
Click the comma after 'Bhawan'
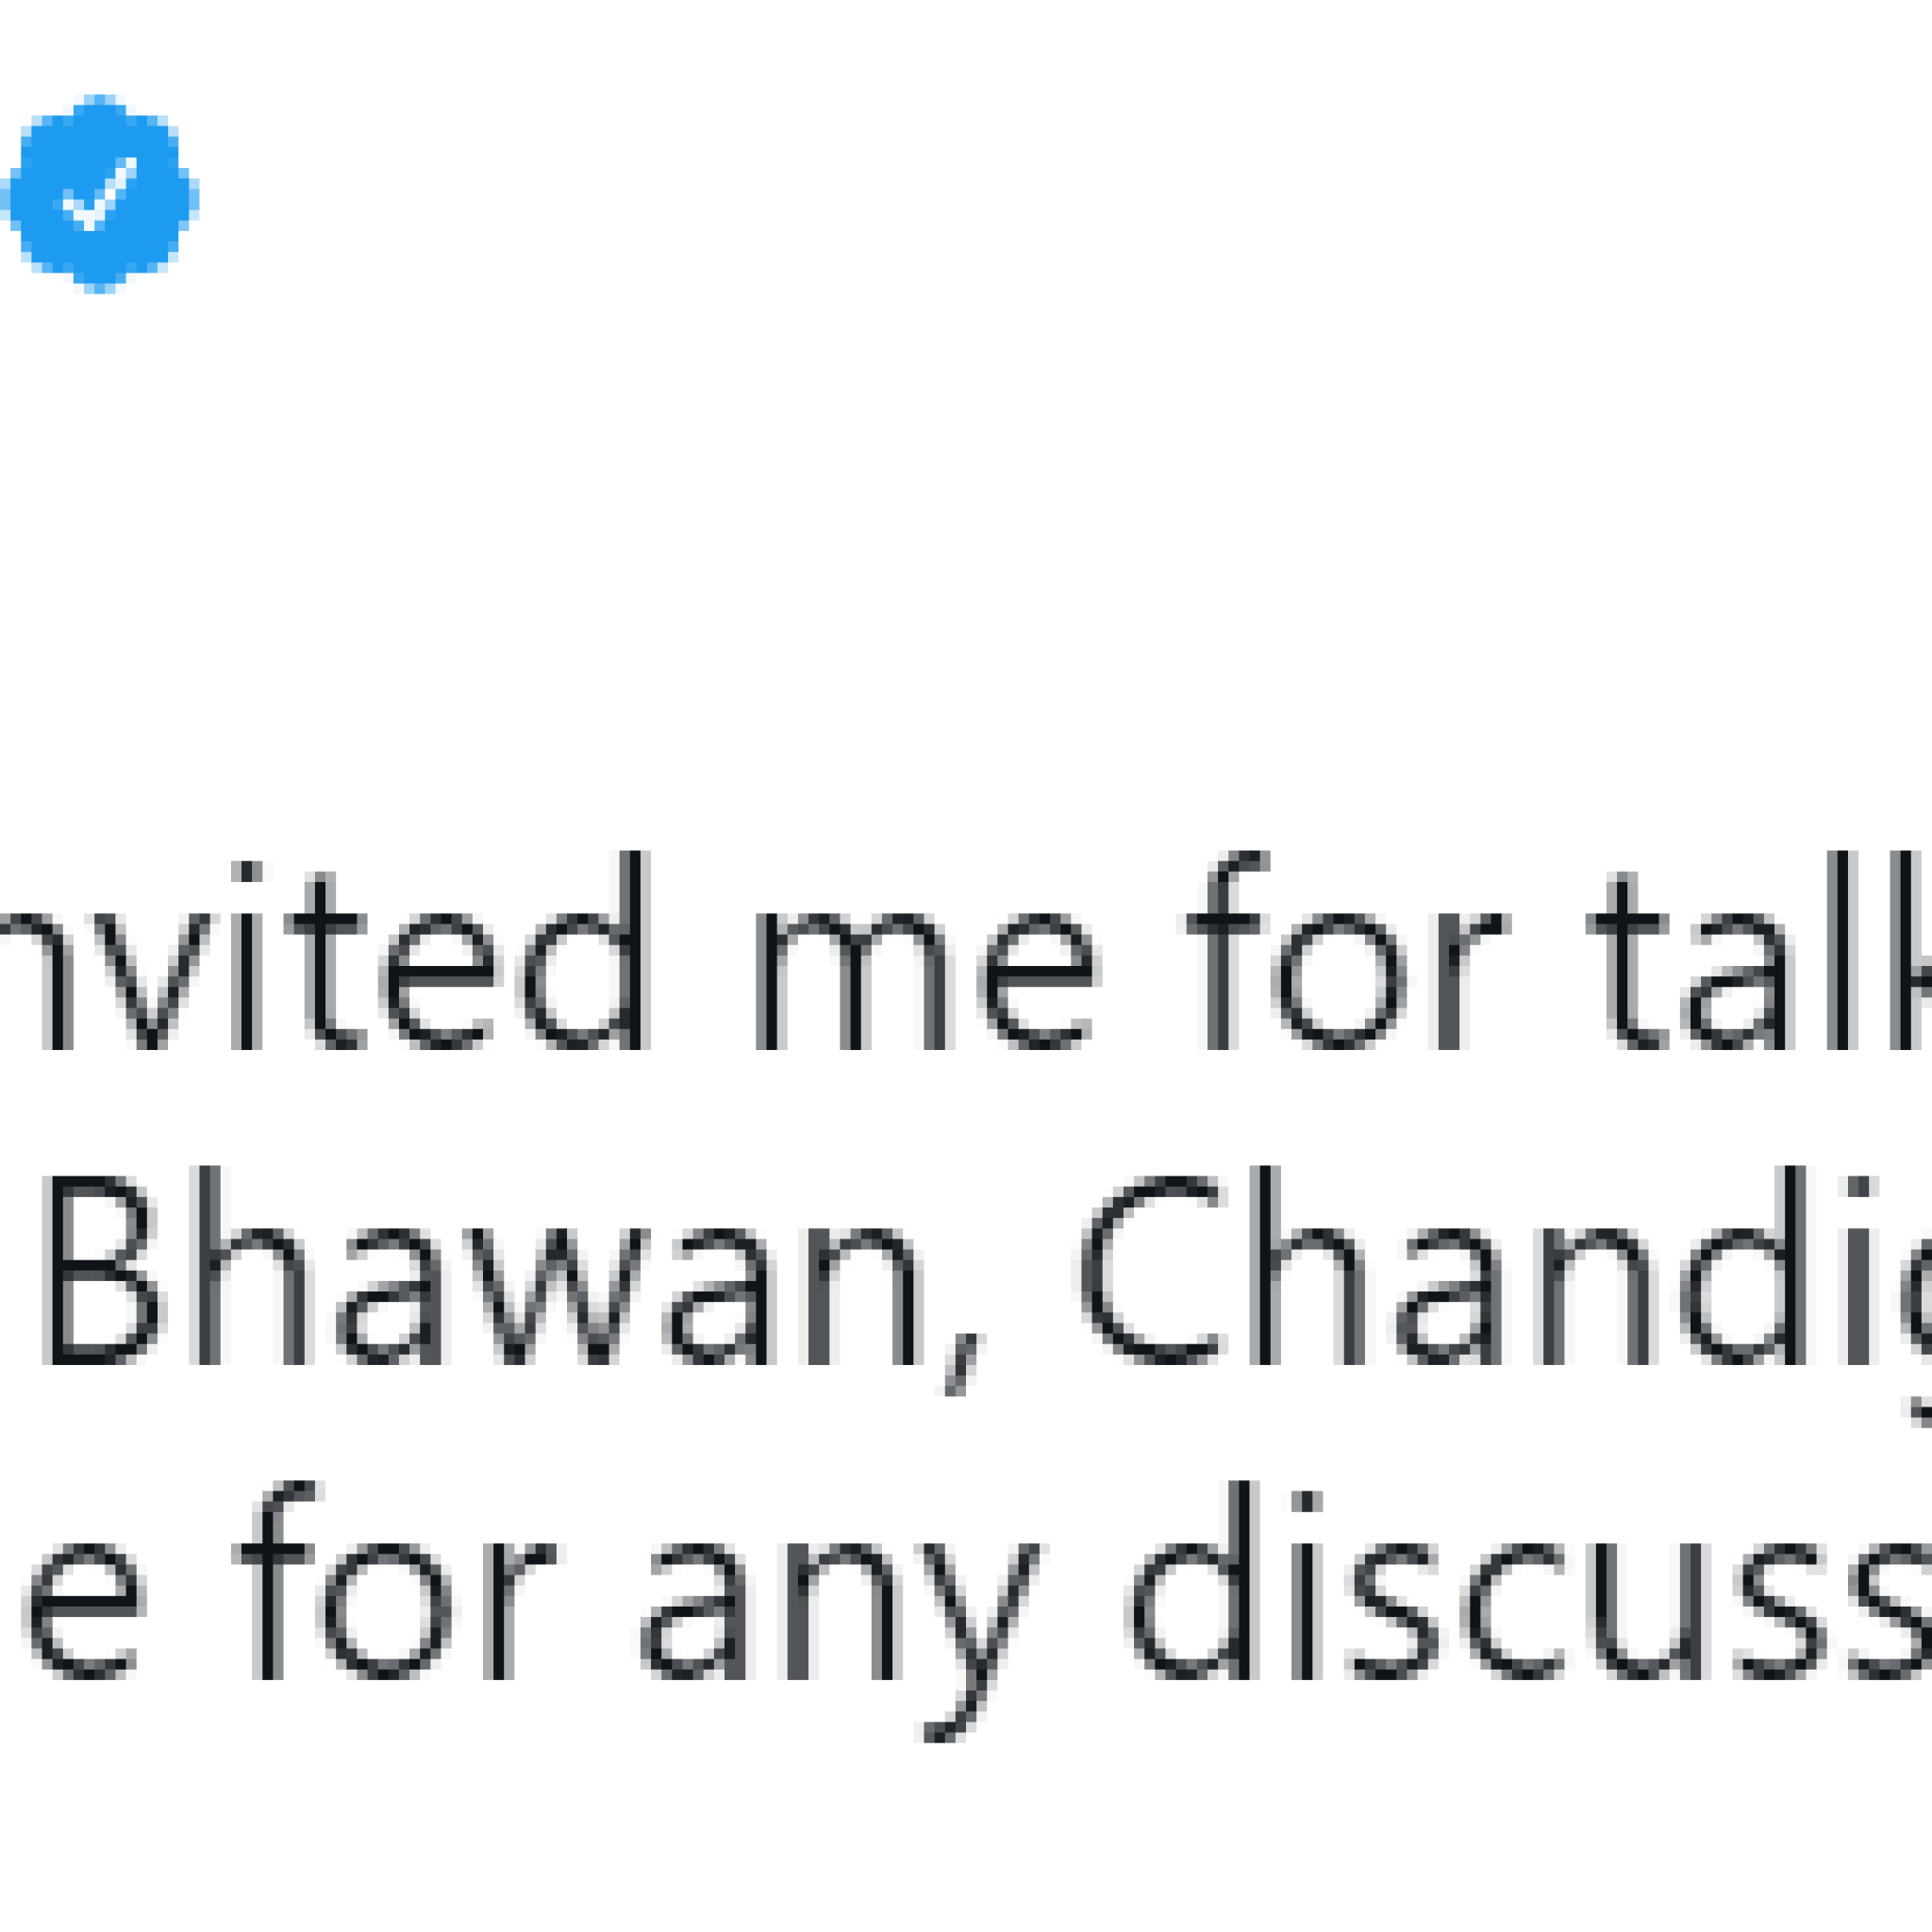pyautogui.click(x=964, y=1364)
